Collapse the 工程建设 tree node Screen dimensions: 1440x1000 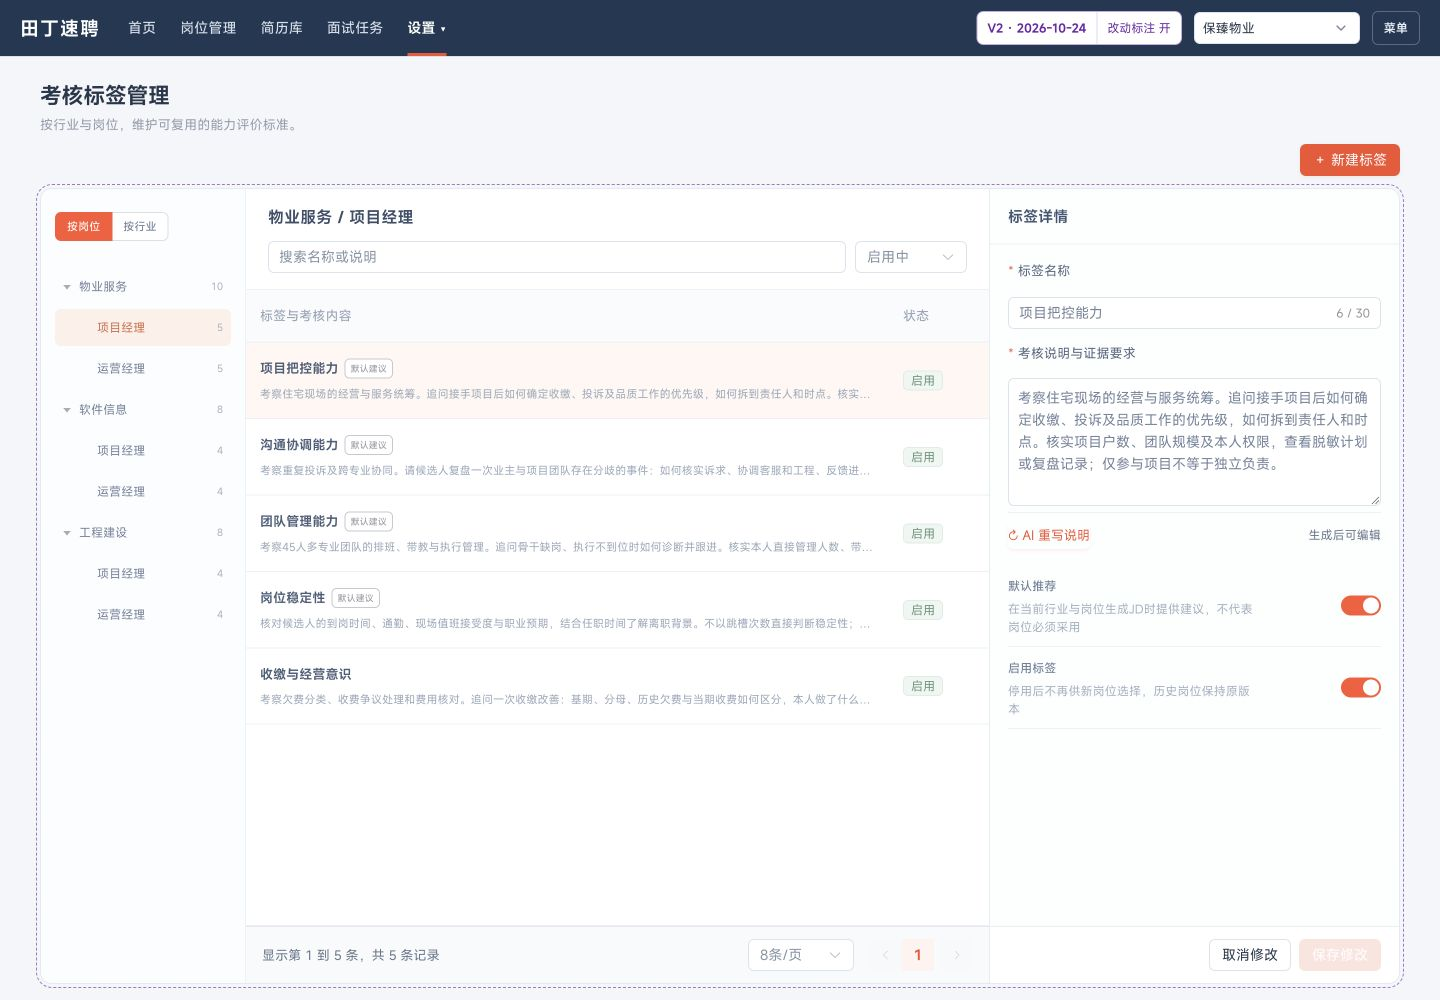[67, 533]
